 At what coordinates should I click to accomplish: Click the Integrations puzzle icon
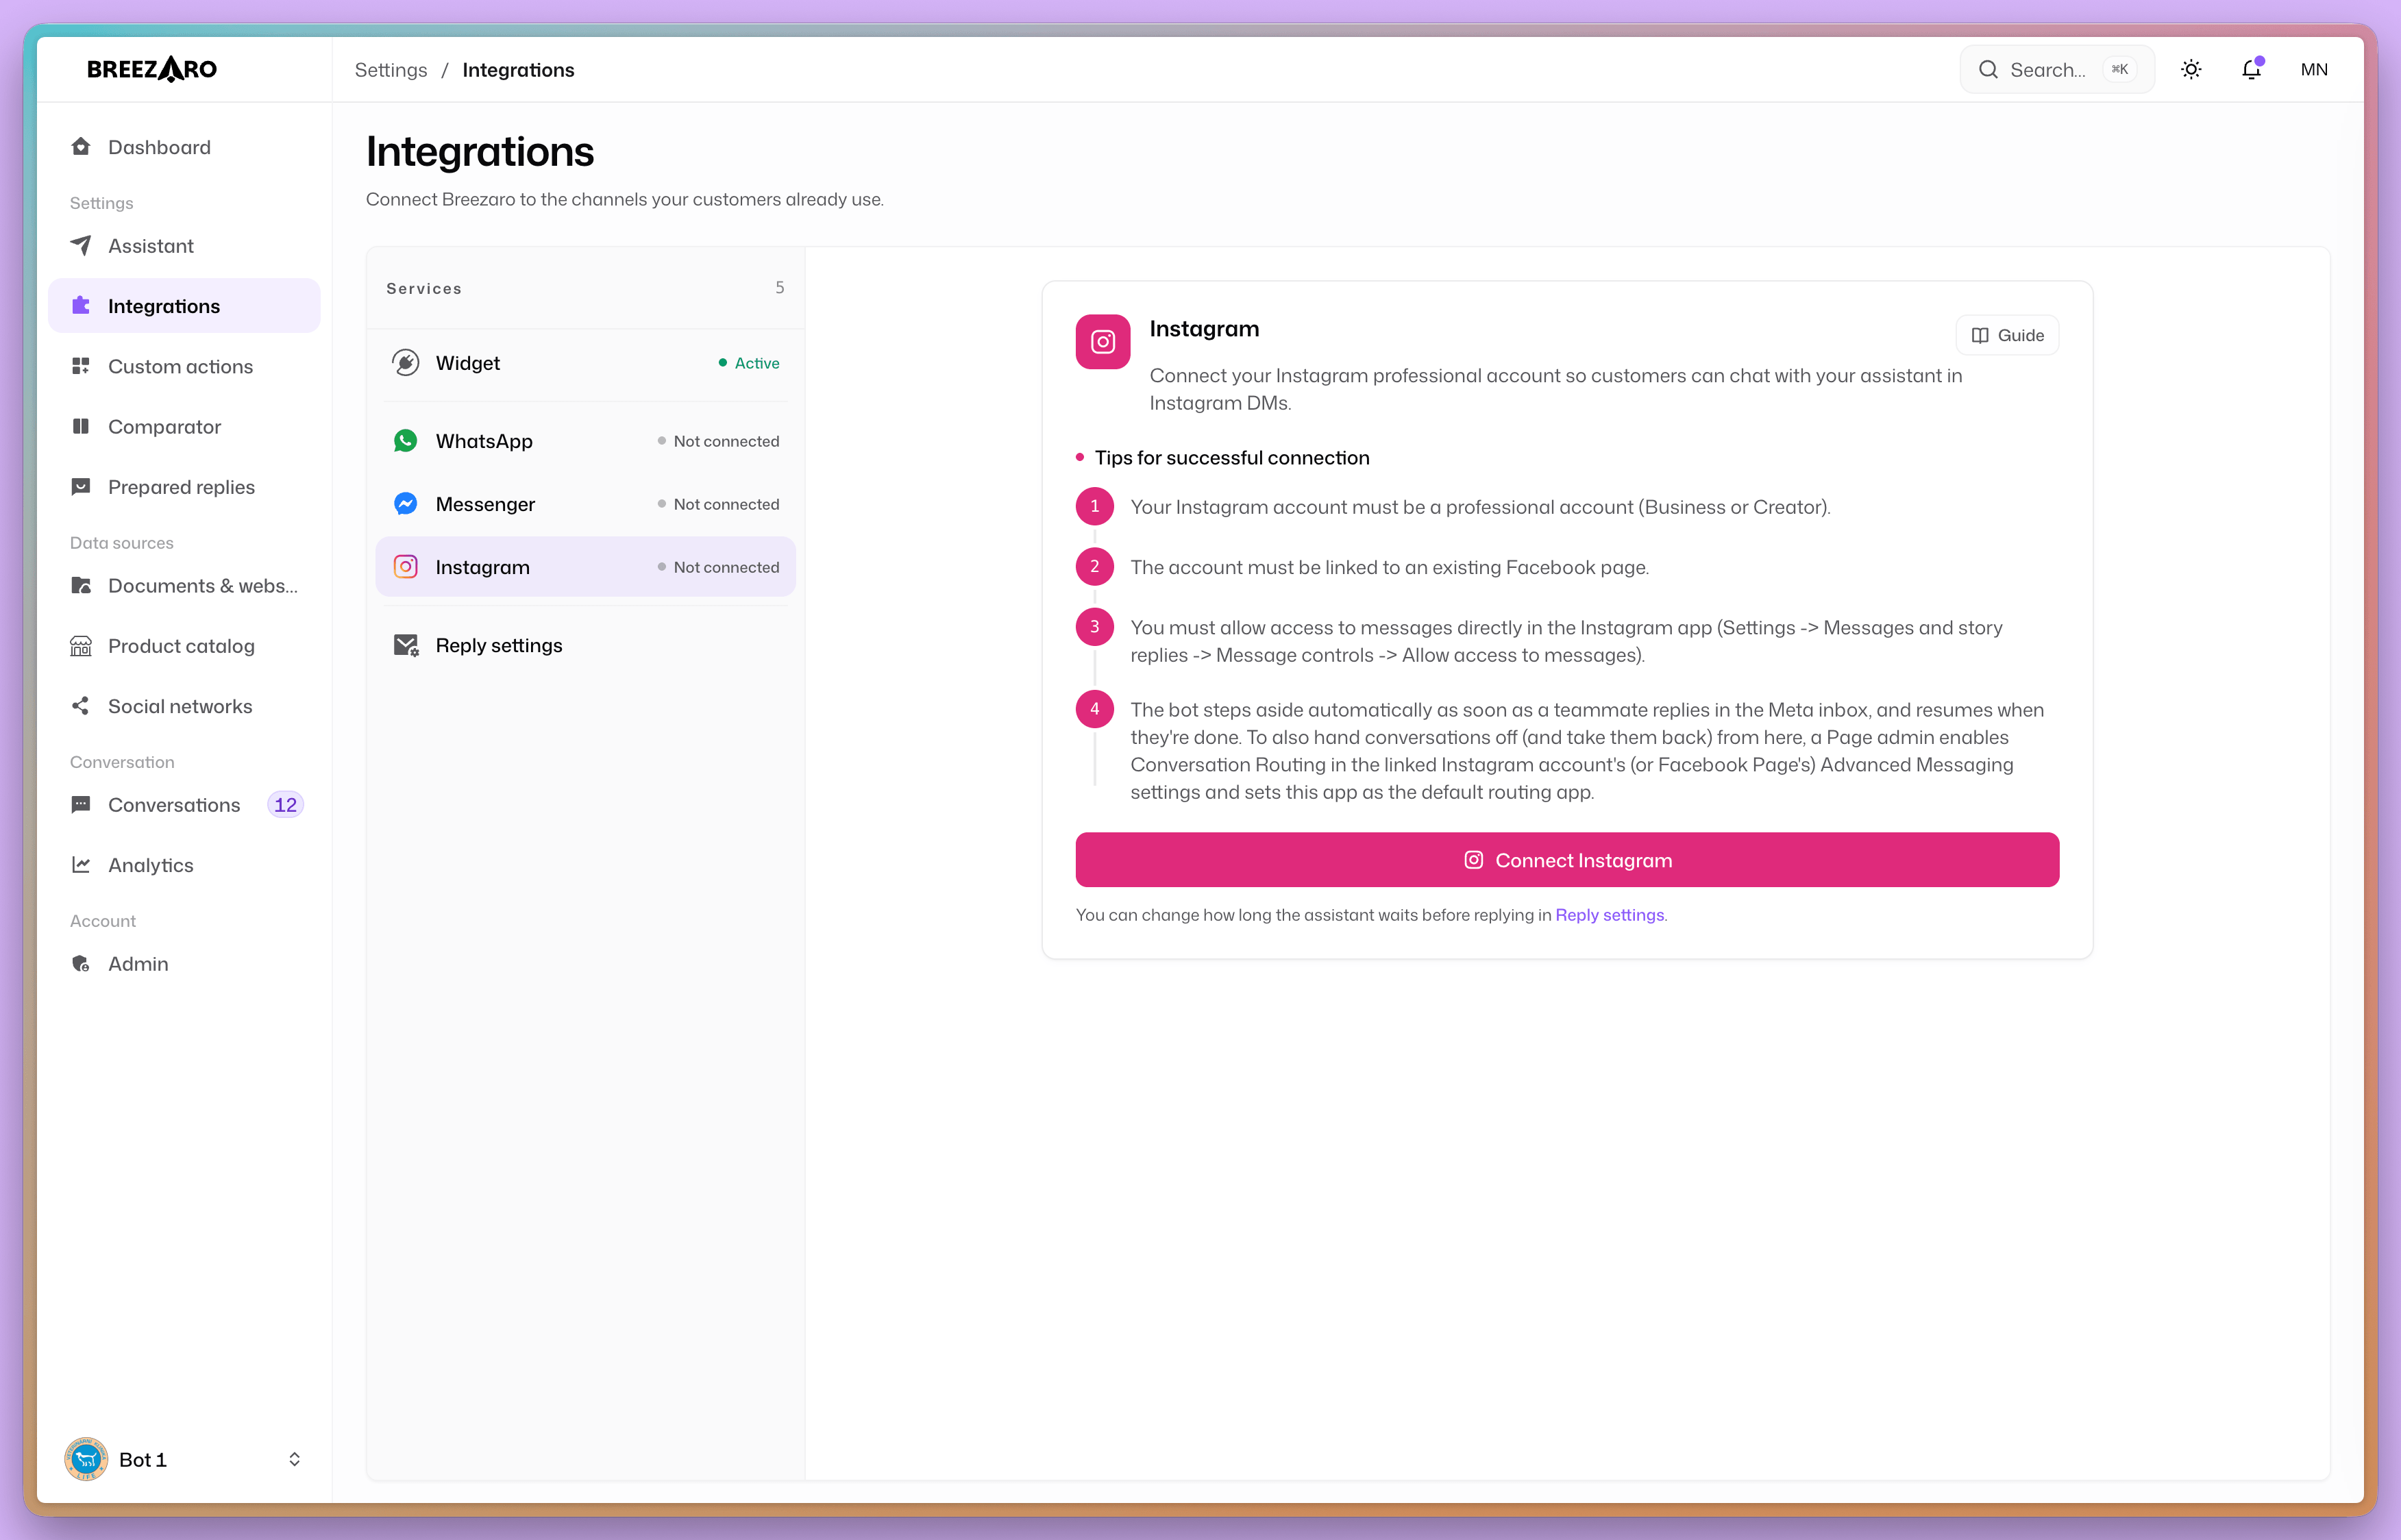81,305
